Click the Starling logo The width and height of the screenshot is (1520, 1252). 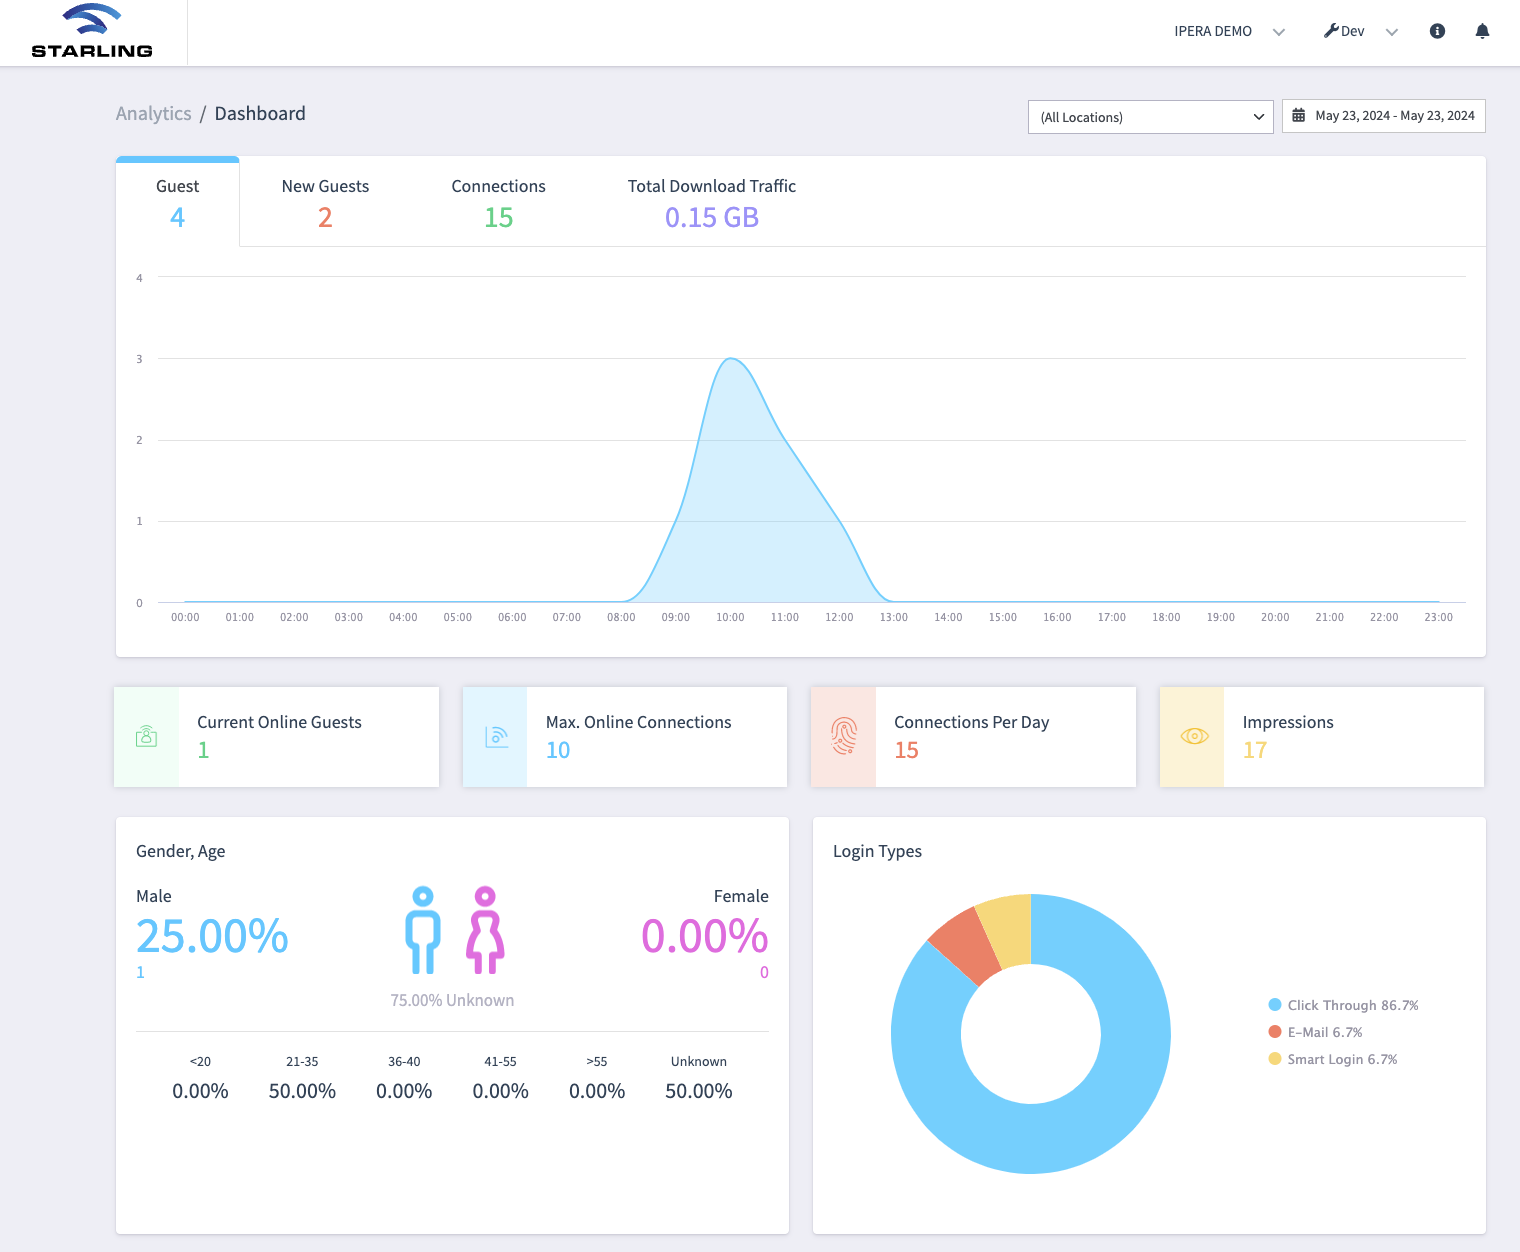point(92,31)
